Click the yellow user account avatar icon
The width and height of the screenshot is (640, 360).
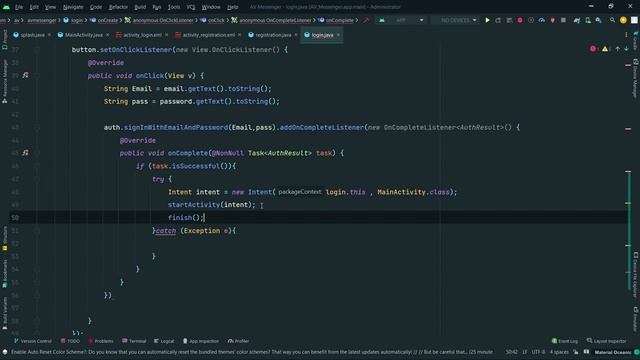[623, 20]
